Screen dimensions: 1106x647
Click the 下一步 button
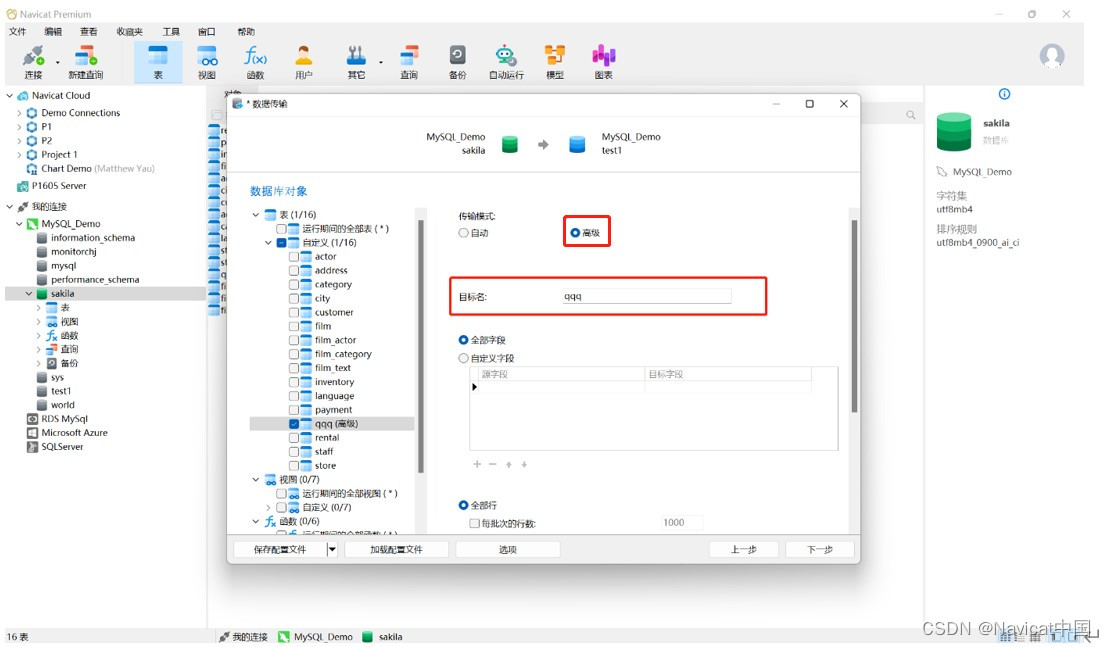pos(820,550)
